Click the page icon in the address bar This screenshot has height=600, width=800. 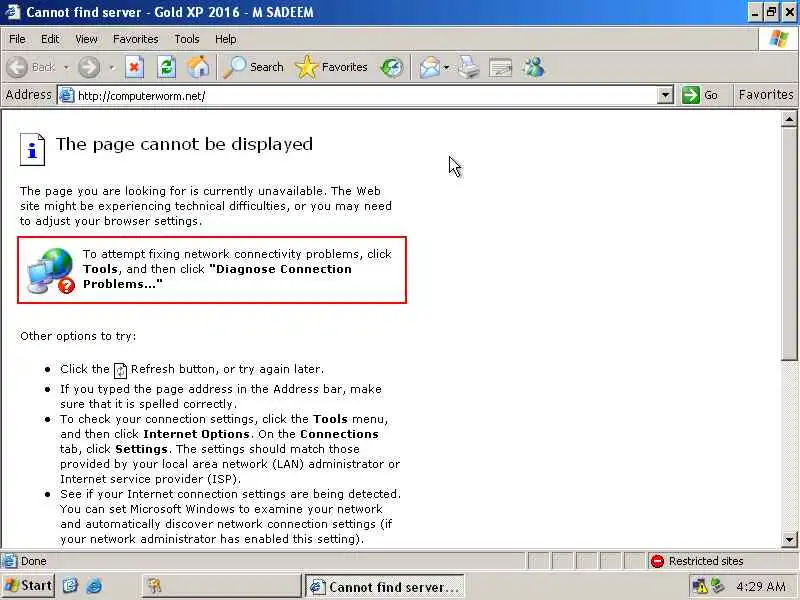click(x=67, y=95)
